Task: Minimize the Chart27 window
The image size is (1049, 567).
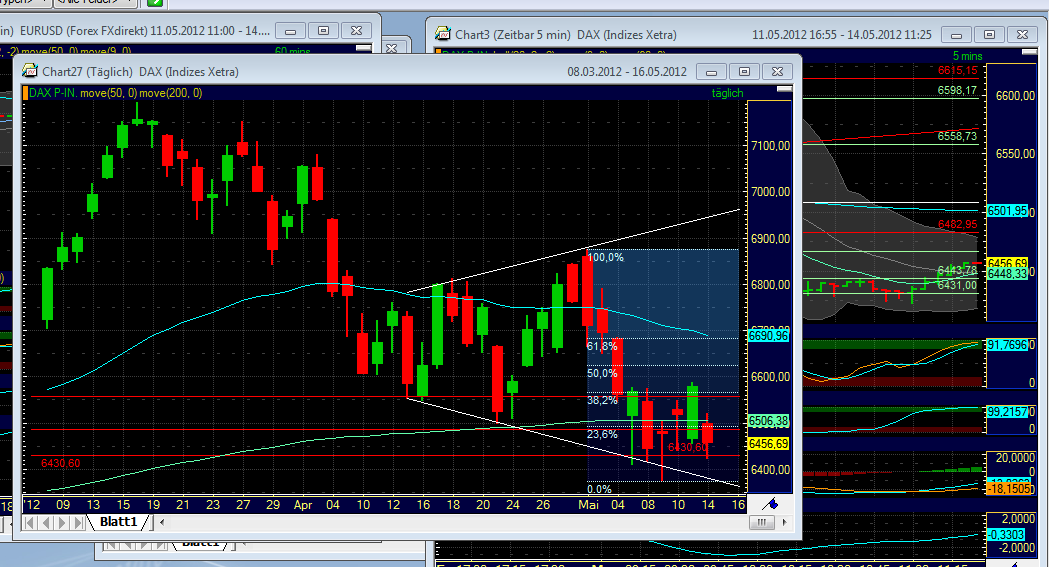Action: (x=712, y=72)
